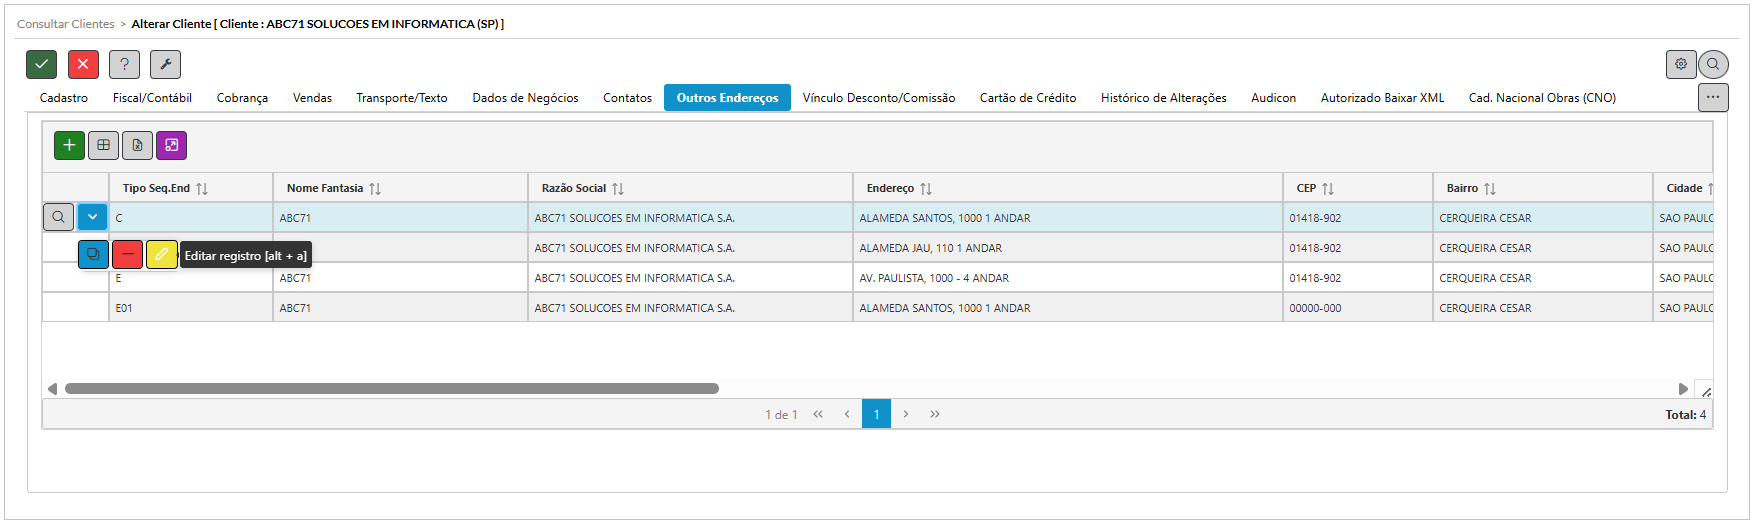
Task: Click the red cancel X button
Action: [x=83, y=64]
